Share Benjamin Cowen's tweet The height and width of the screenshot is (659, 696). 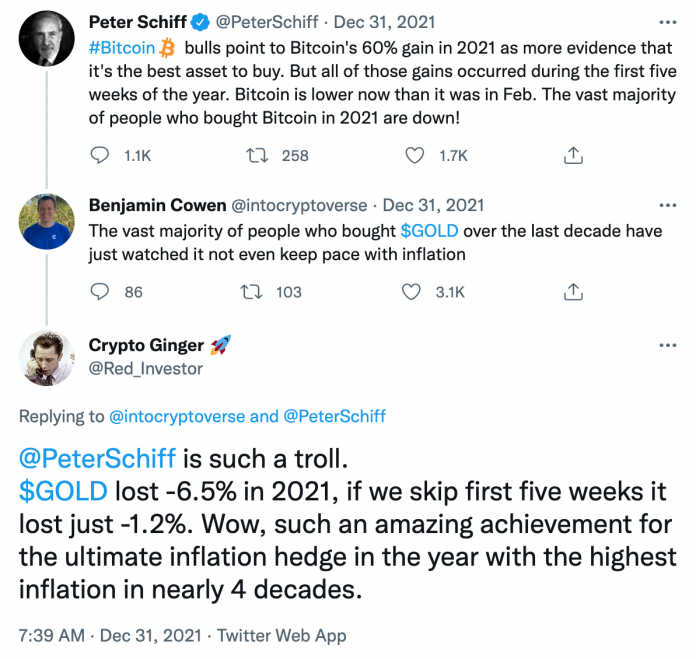[573, 292]
